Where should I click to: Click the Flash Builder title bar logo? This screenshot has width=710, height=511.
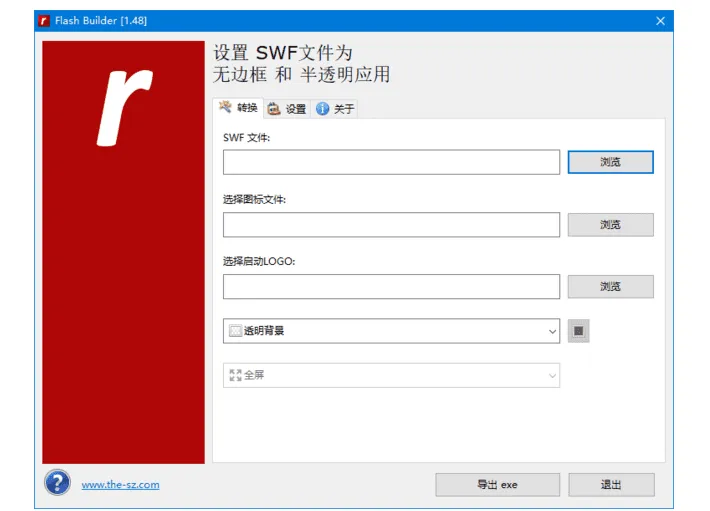tap(44, 21)
